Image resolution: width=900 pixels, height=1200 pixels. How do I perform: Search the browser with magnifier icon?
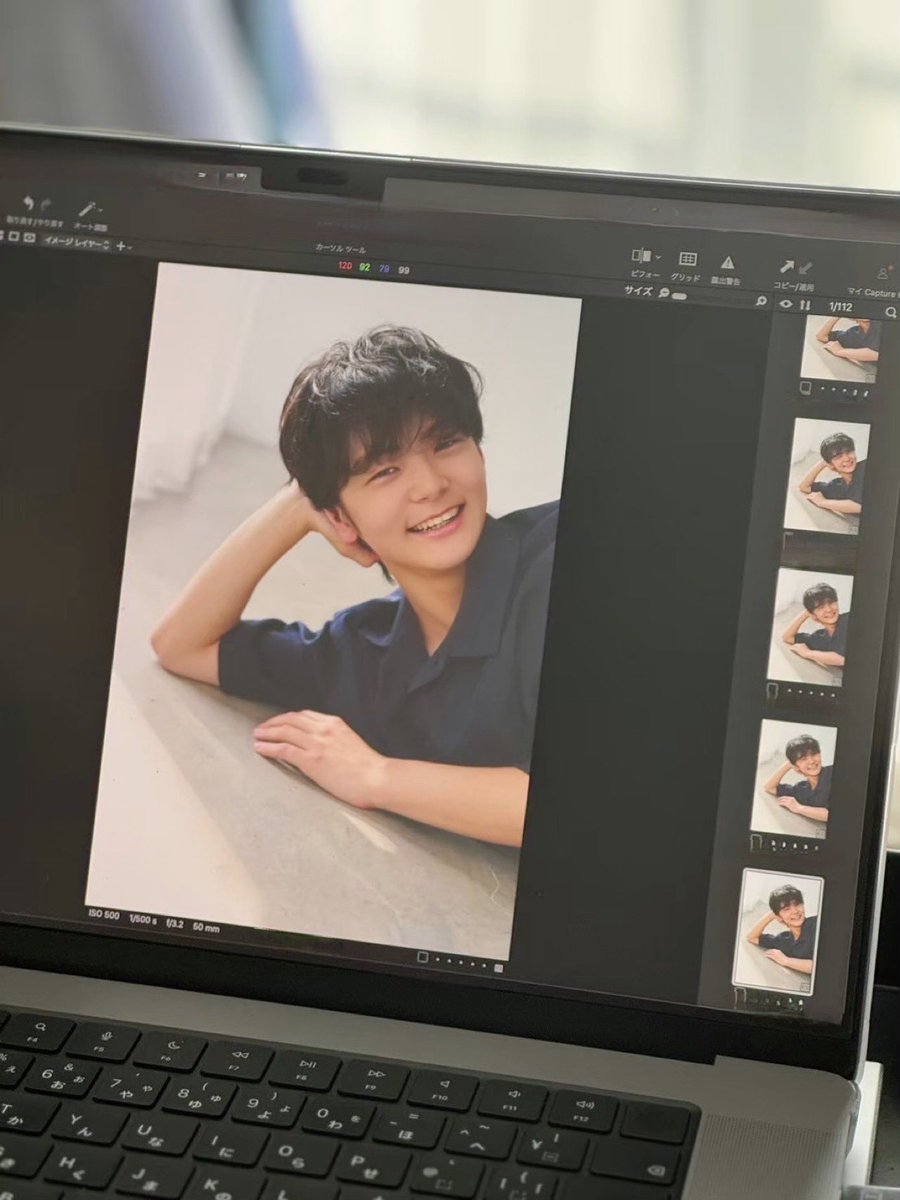point(891,312)
